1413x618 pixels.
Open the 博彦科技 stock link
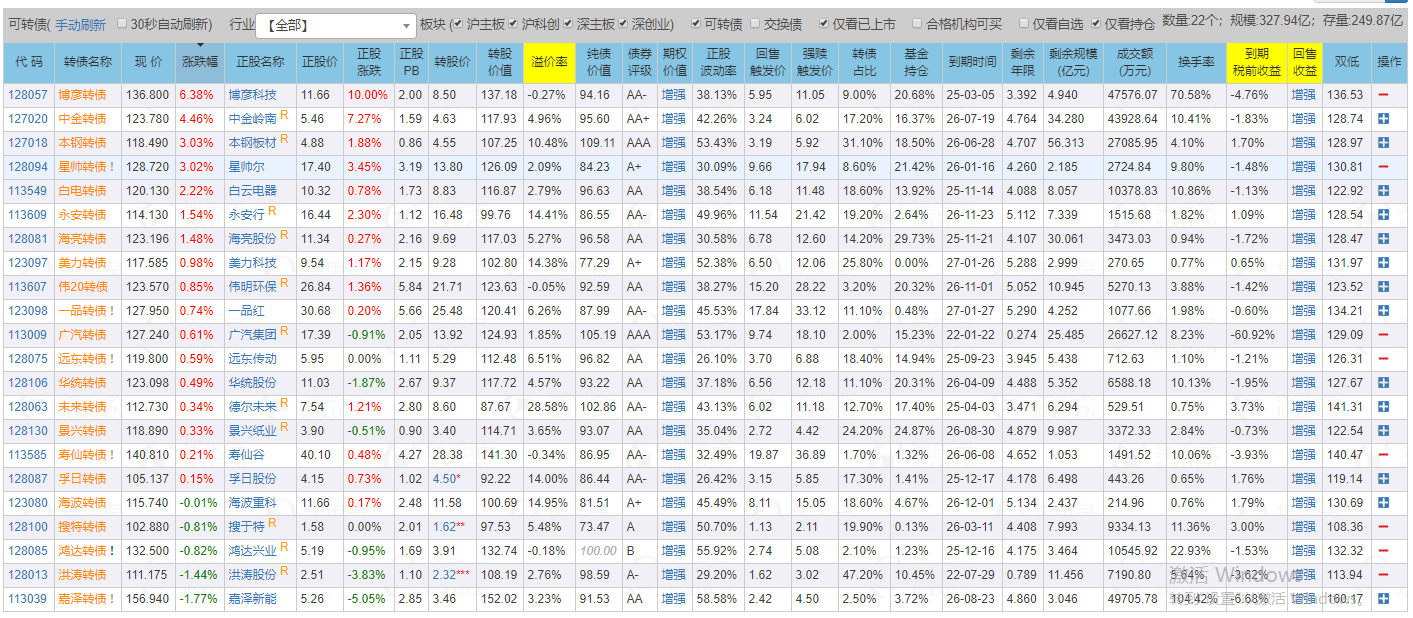[253, 95]
